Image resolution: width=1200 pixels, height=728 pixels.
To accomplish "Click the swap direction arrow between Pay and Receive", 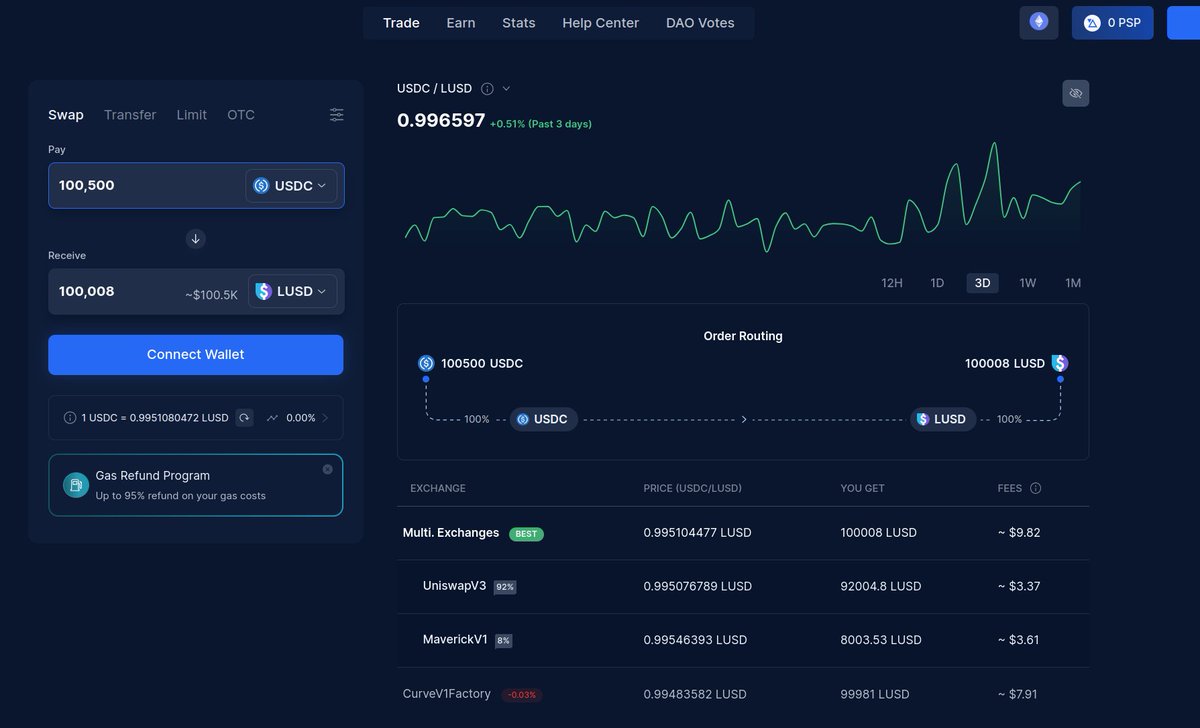I will 195,238.
